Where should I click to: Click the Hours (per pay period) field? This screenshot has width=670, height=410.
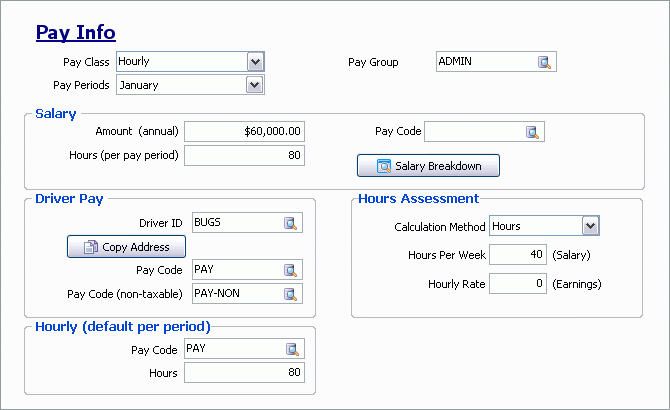[x=244, y=155]
